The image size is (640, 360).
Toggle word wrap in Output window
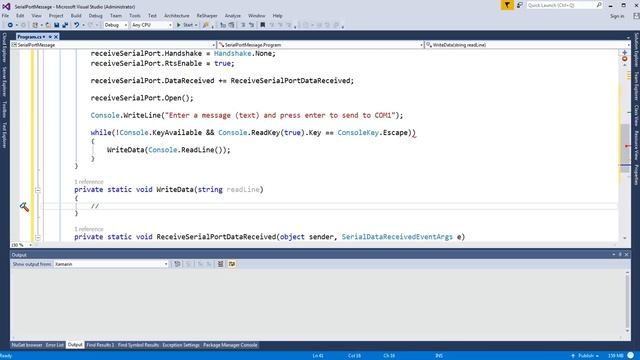point(232,264)
